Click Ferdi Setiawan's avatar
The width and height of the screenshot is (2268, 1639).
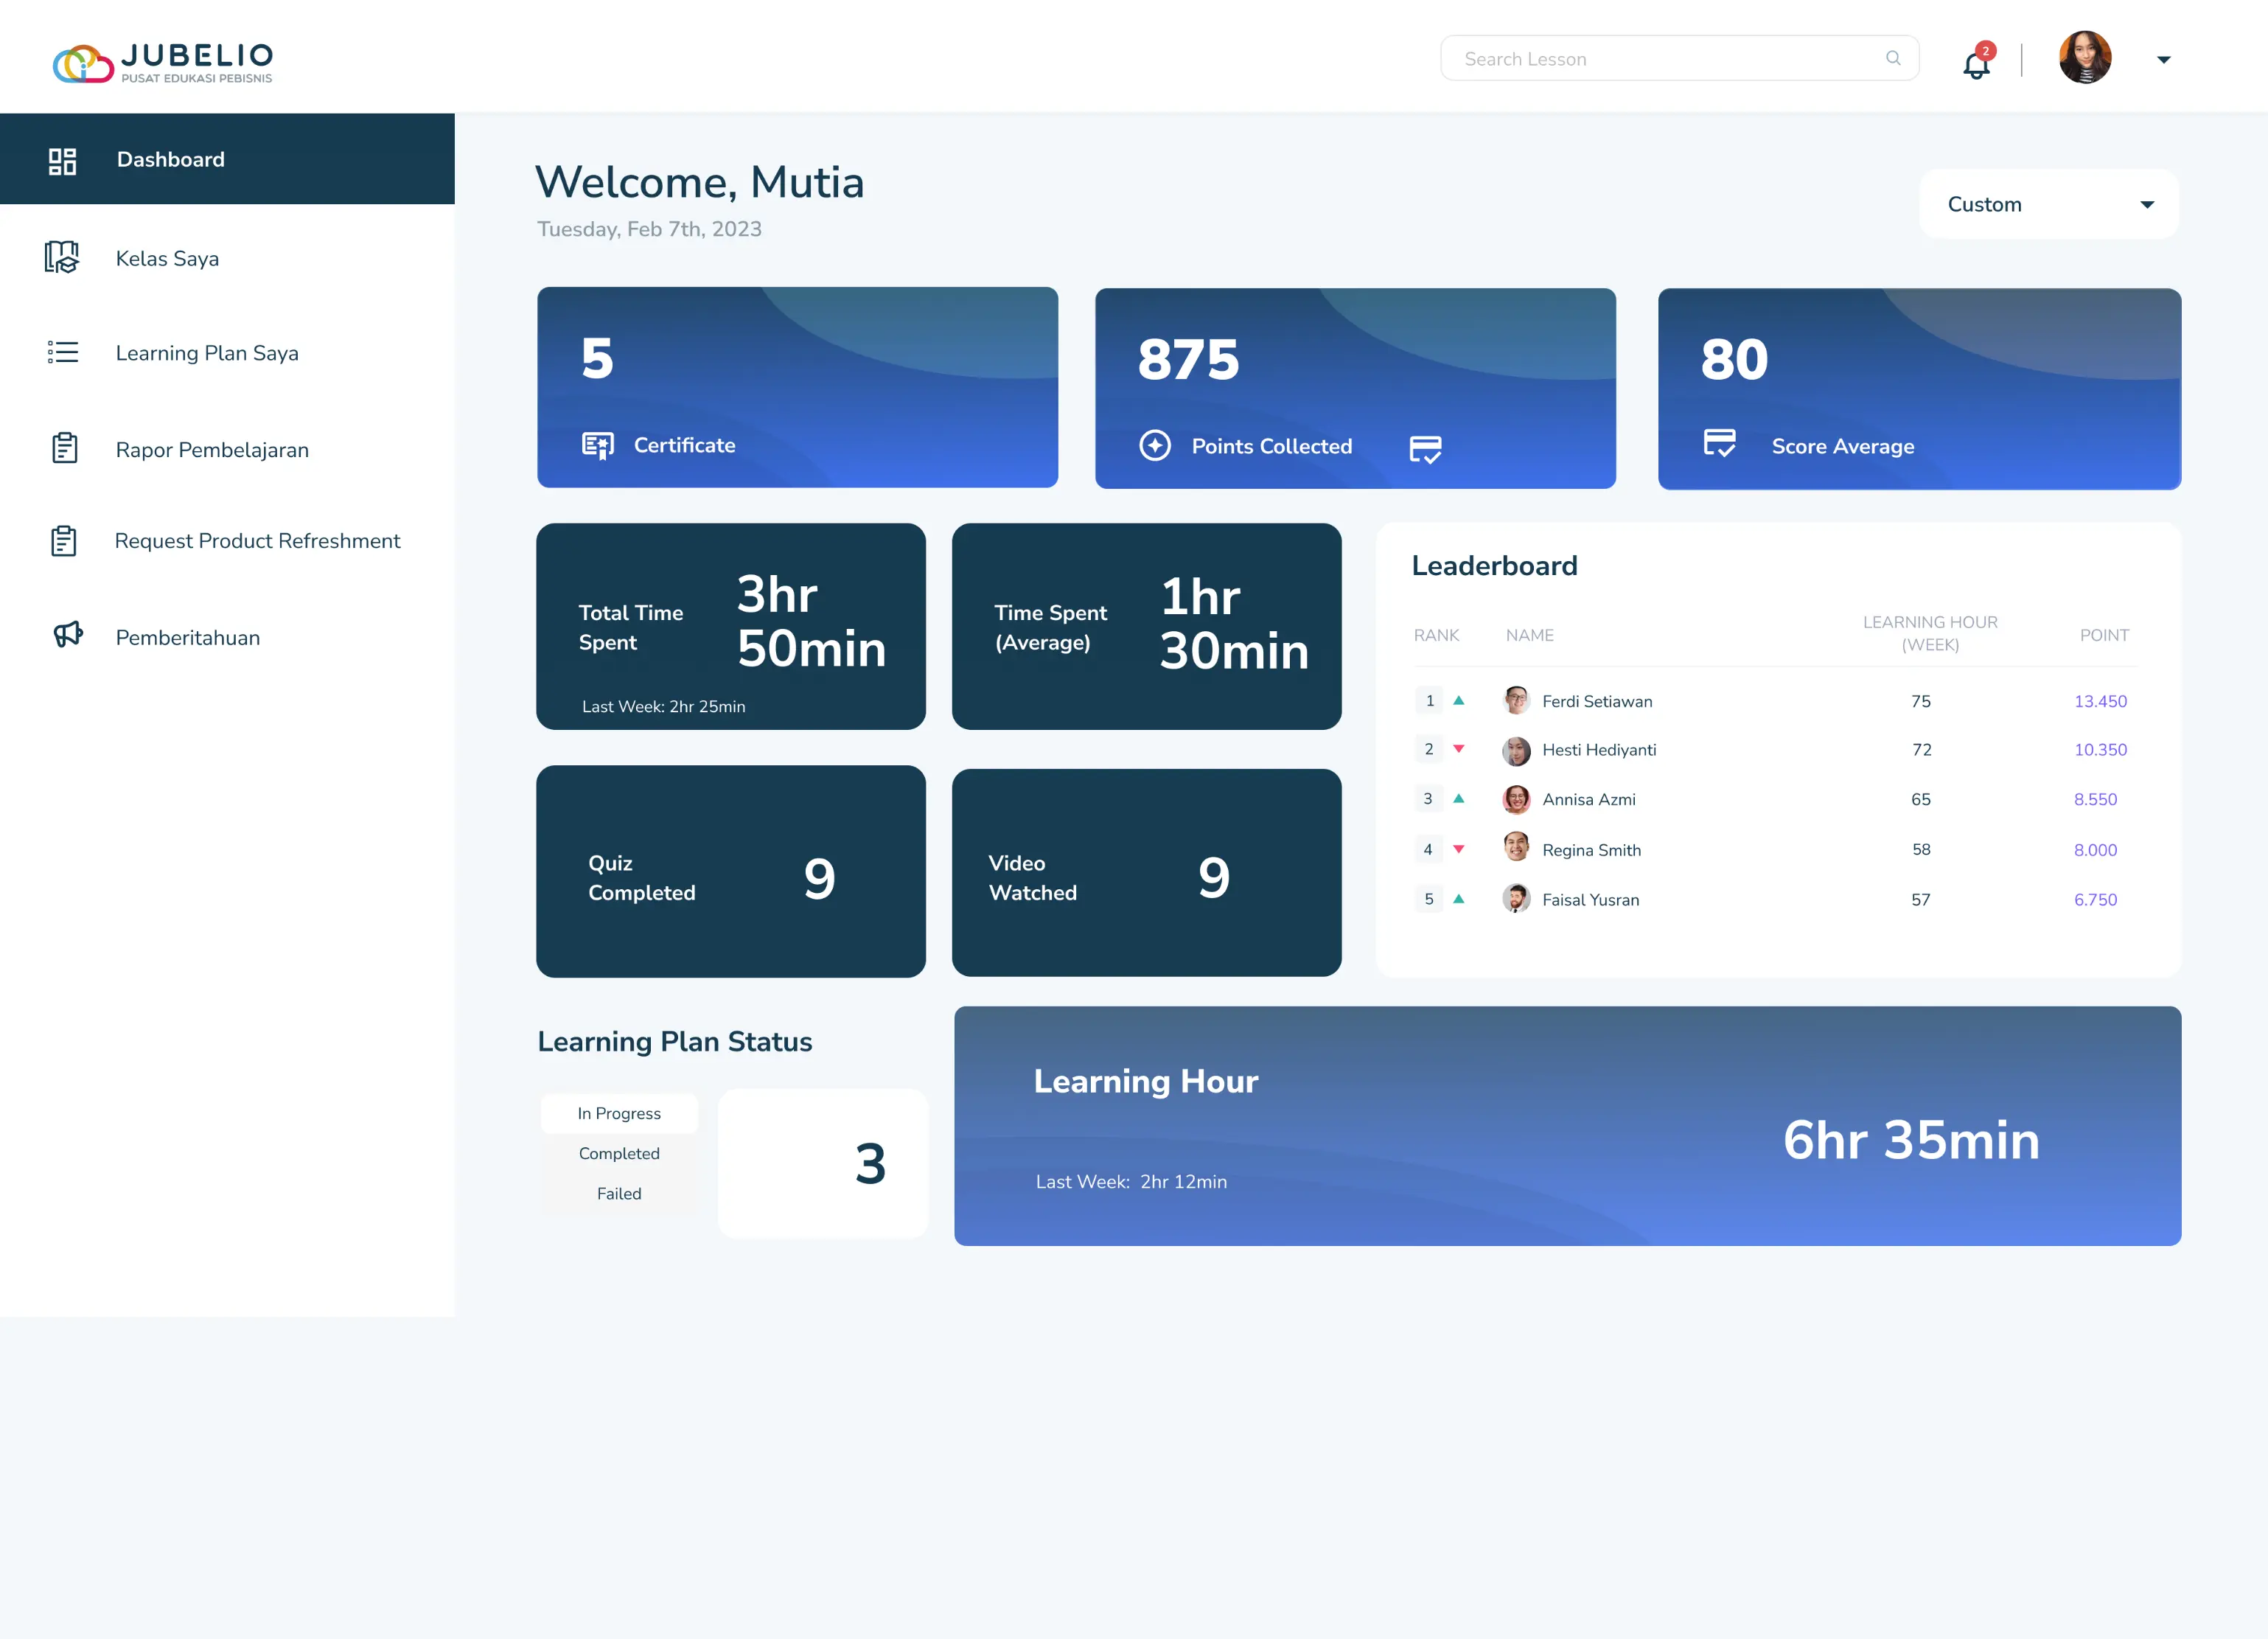point(1516,700)
